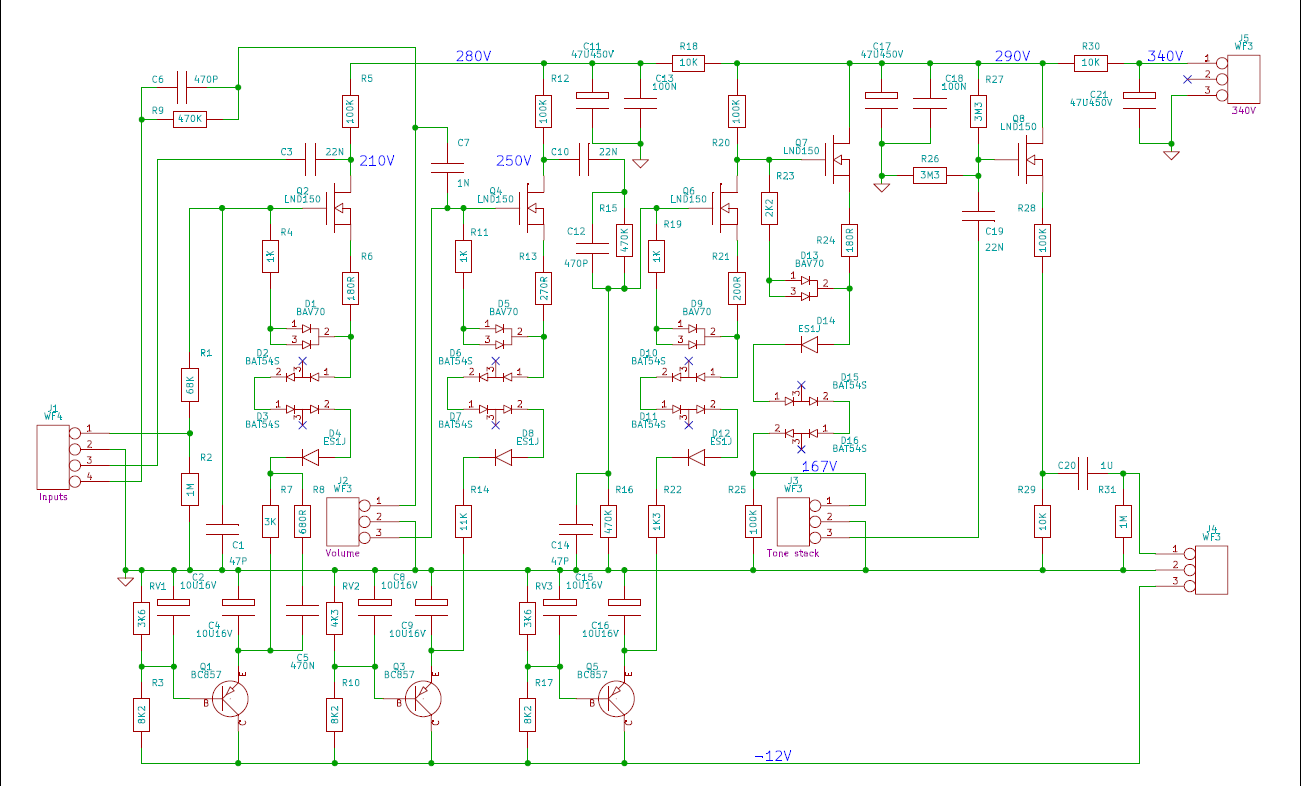This screenshot has height=786, width=1301.
Task: Click the Q4 LND150 MOSFET symbol
Action: [x=531, y=209]
